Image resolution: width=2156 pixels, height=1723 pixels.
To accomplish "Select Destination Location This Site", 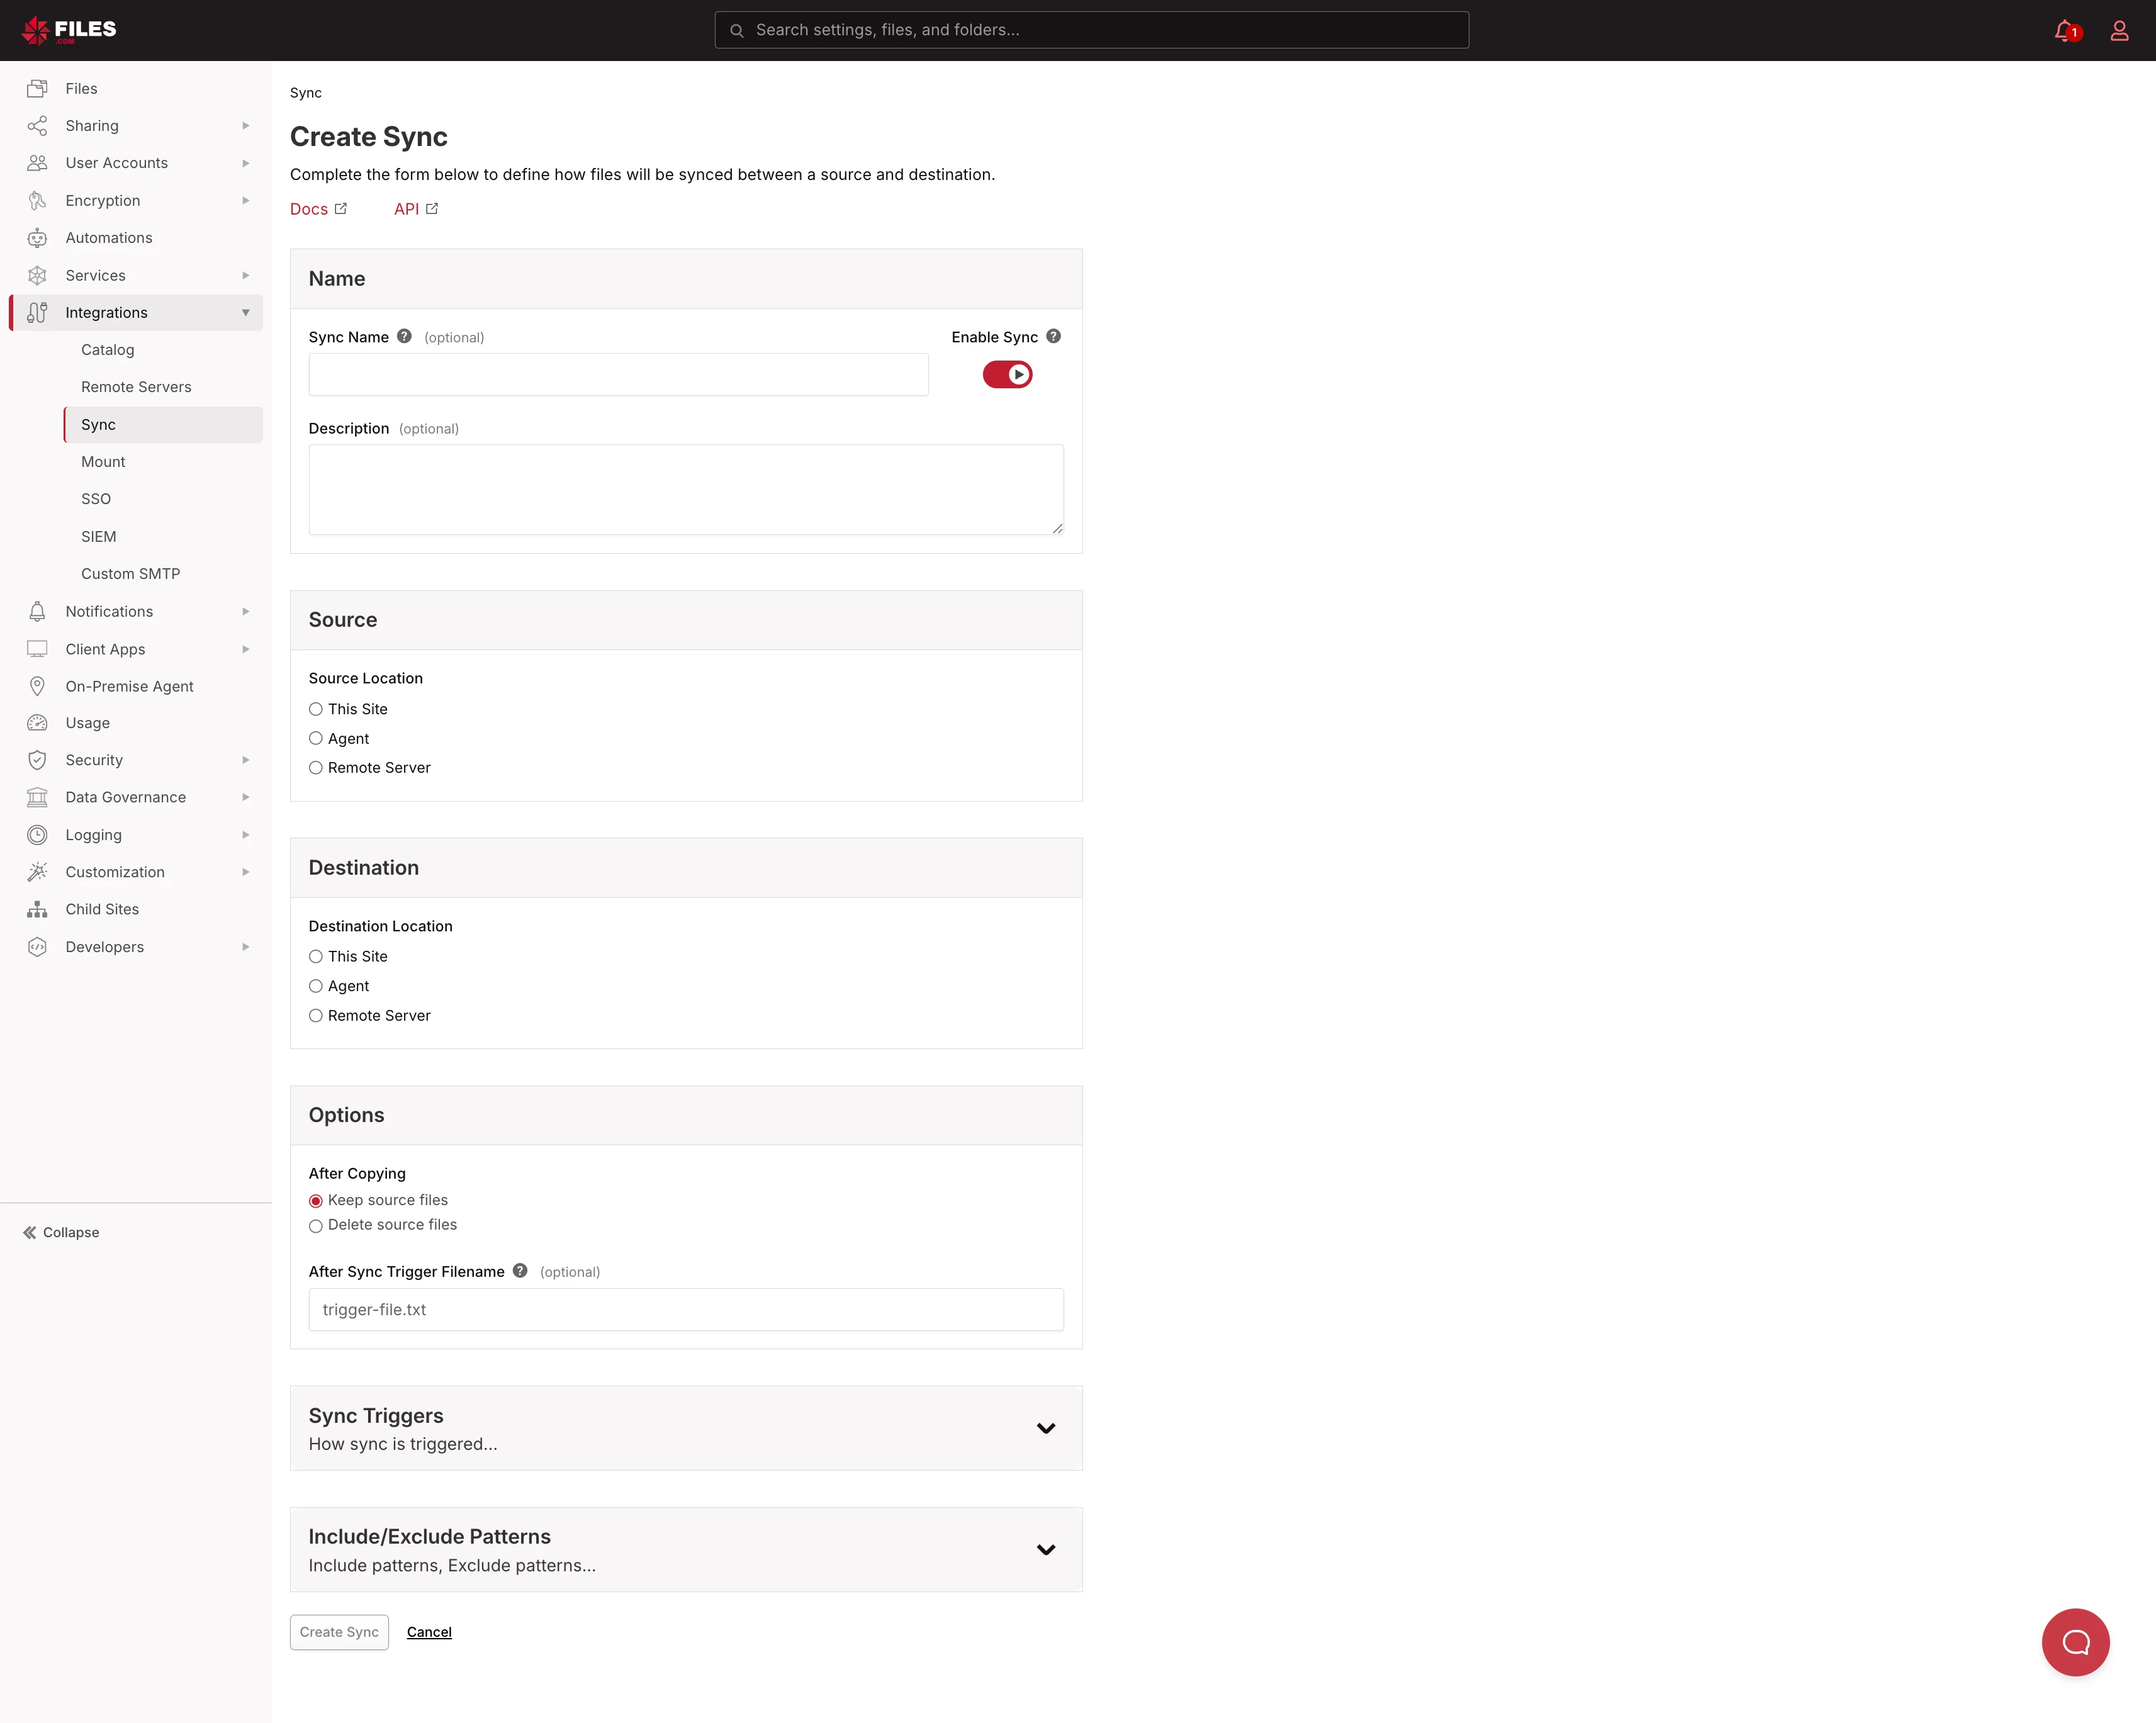I will point(315,956).
